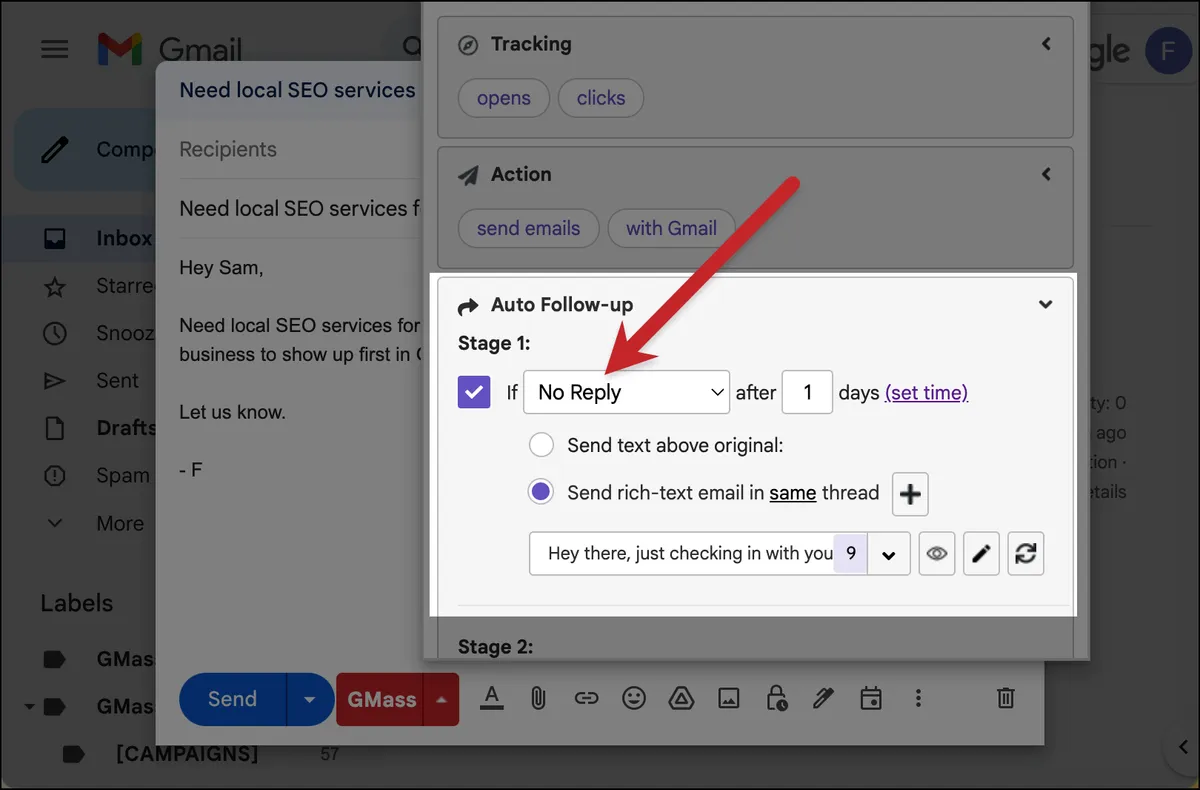The height and width of the screenshot is (790, 1200).
Task: Open the calendar scheduling icon
Action: pos(871,698)
